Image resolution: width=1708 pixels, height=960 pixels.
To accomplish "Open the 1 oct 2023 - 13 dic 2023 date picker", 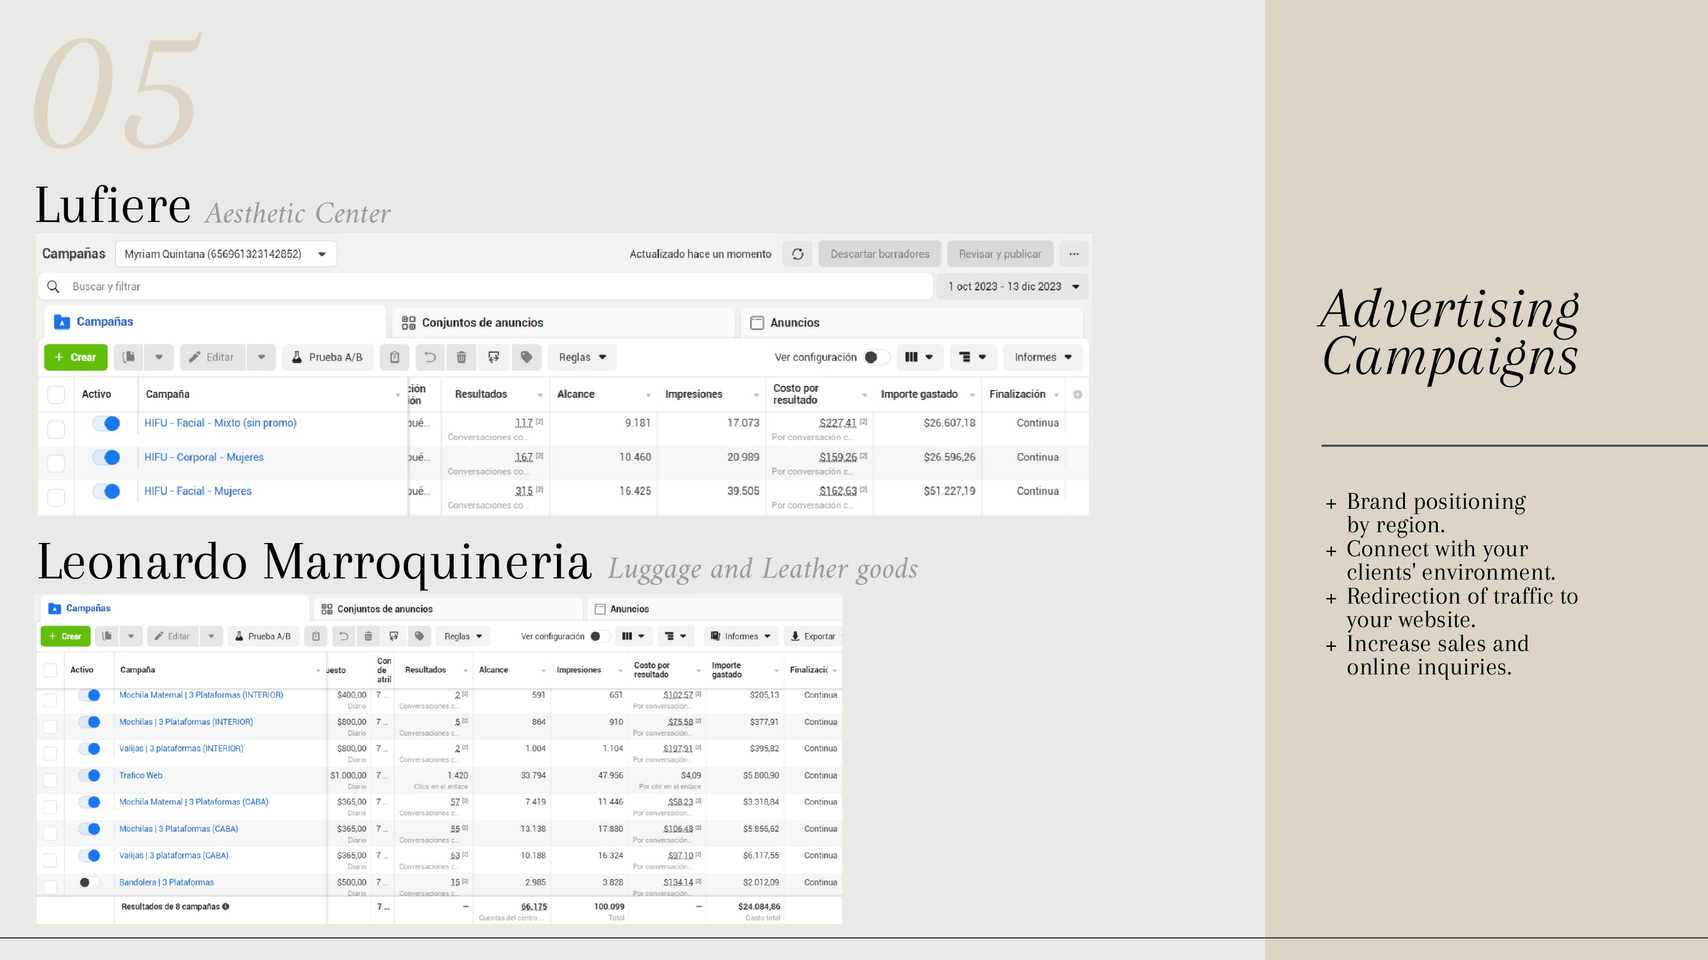I will [1013, 286].
